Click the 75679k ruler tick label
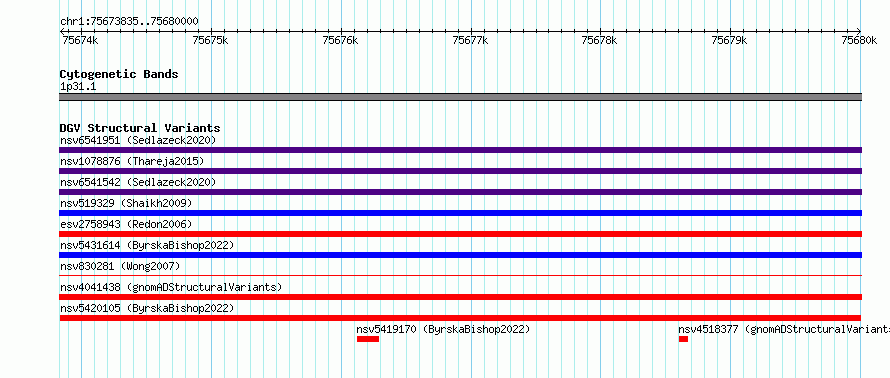The height and width of the screenshot is (378, 890). [730, 40]
